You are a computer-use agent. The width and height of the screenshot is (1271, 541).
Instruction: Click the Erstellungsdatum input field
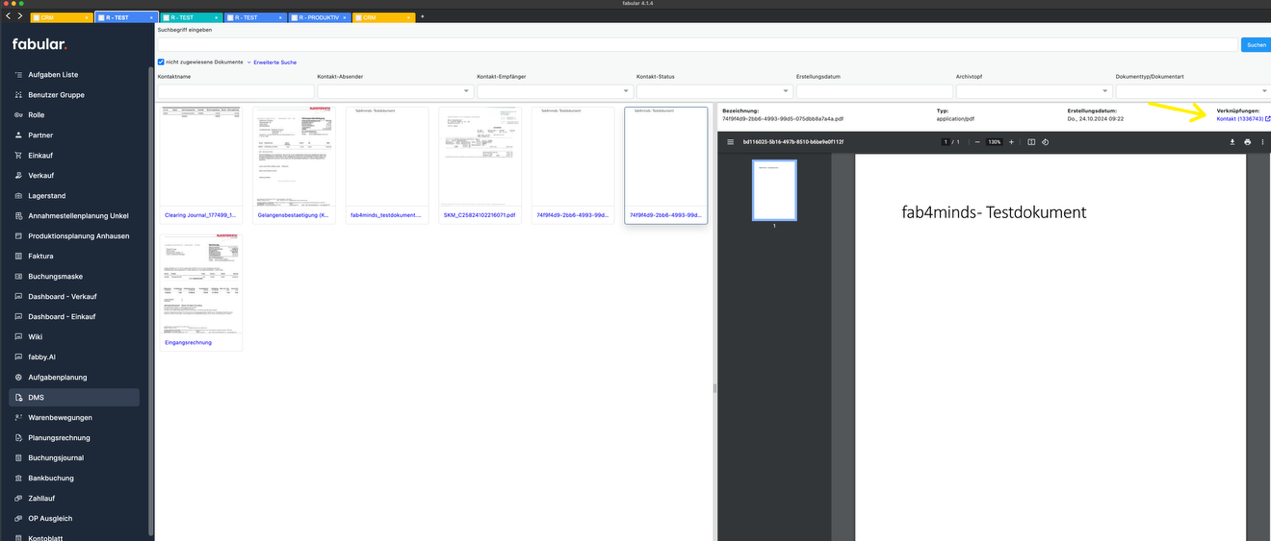pyautogui.click(x=875, y=91)
